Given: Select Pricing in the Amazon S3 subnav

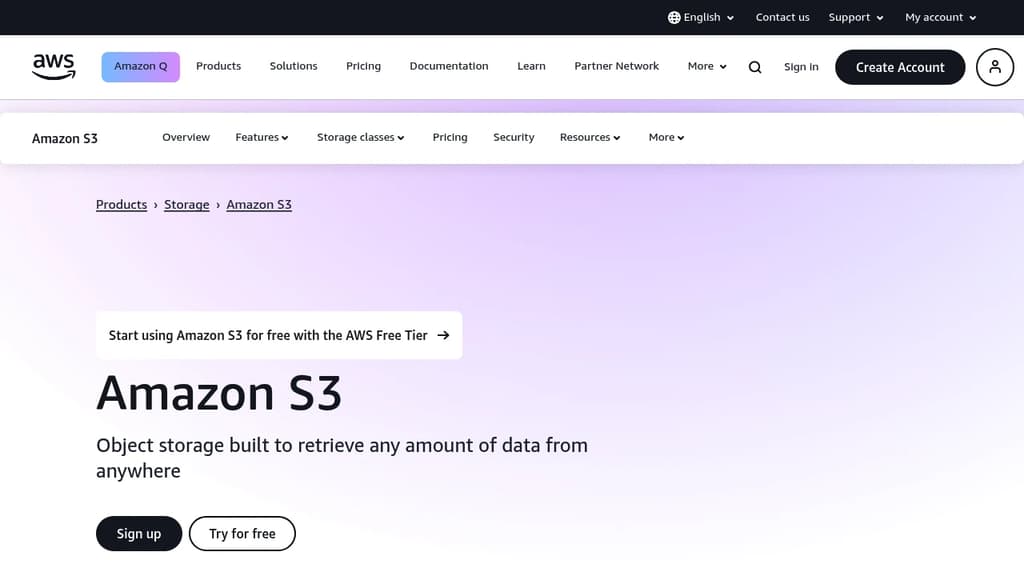Looking at the screenshot, I should [450, 138].
